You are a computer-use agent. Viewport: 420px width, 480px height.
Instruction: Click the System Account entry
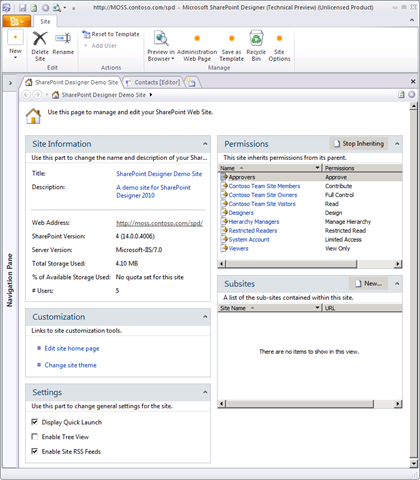point(249,239)
